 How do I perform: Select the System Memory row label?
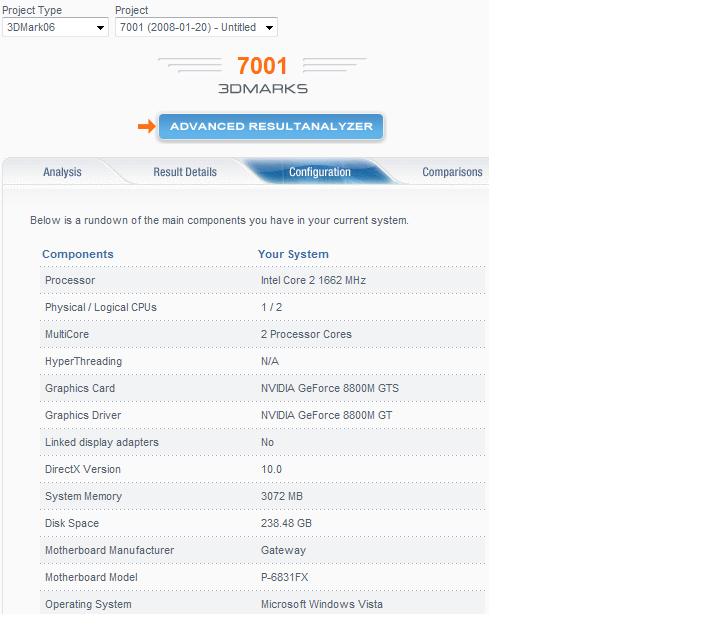click(x=83, y=497)
